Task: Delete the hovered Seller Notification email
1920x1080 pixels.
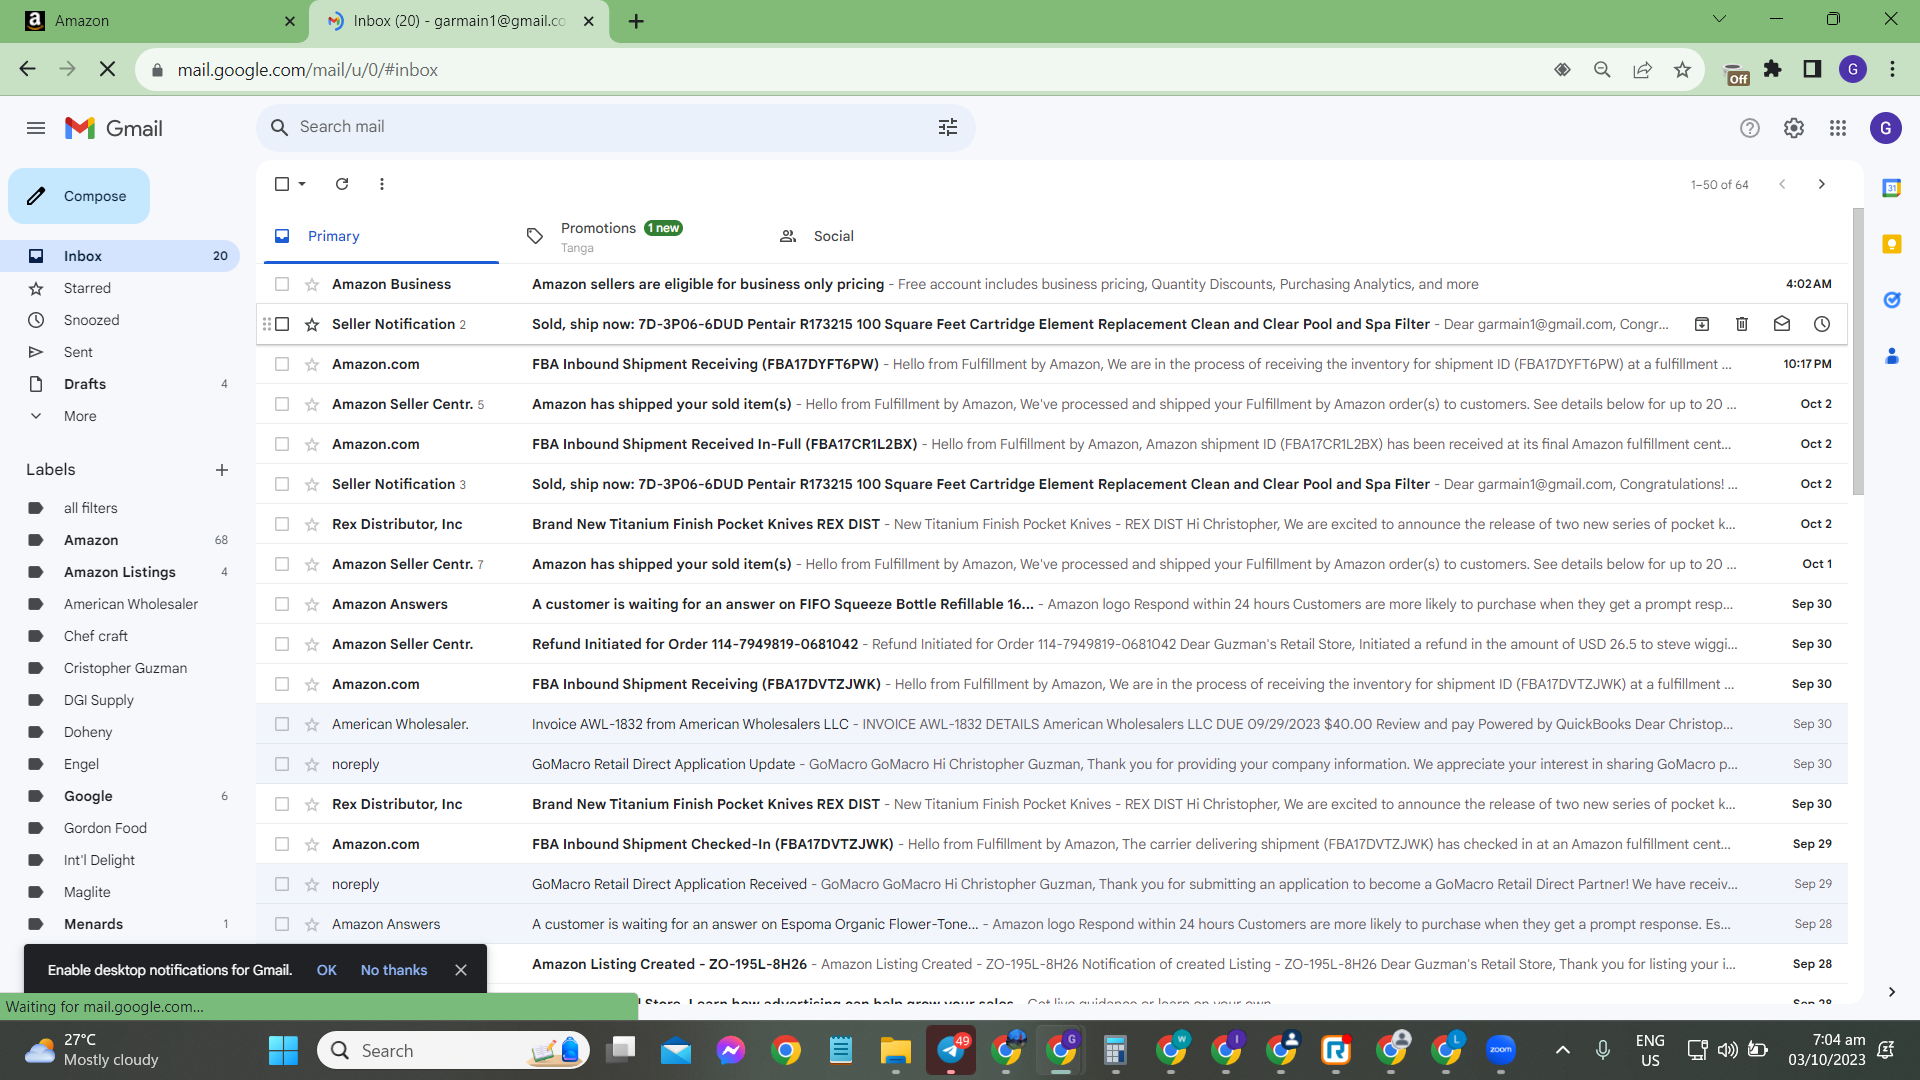Action: (x=1742, y=324)
